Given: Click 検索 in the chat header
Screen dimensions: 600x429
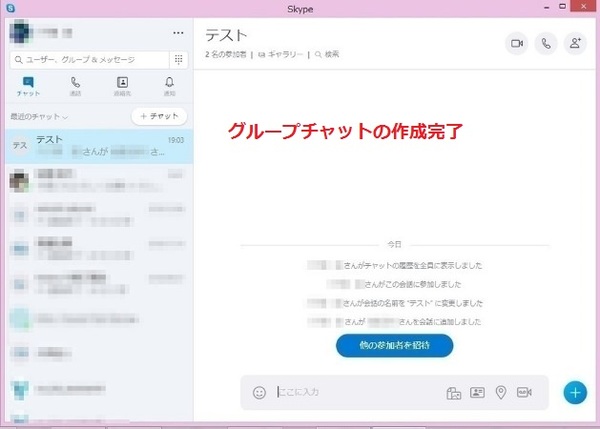Looking at the screenshot, I should (x=327, y=54).
